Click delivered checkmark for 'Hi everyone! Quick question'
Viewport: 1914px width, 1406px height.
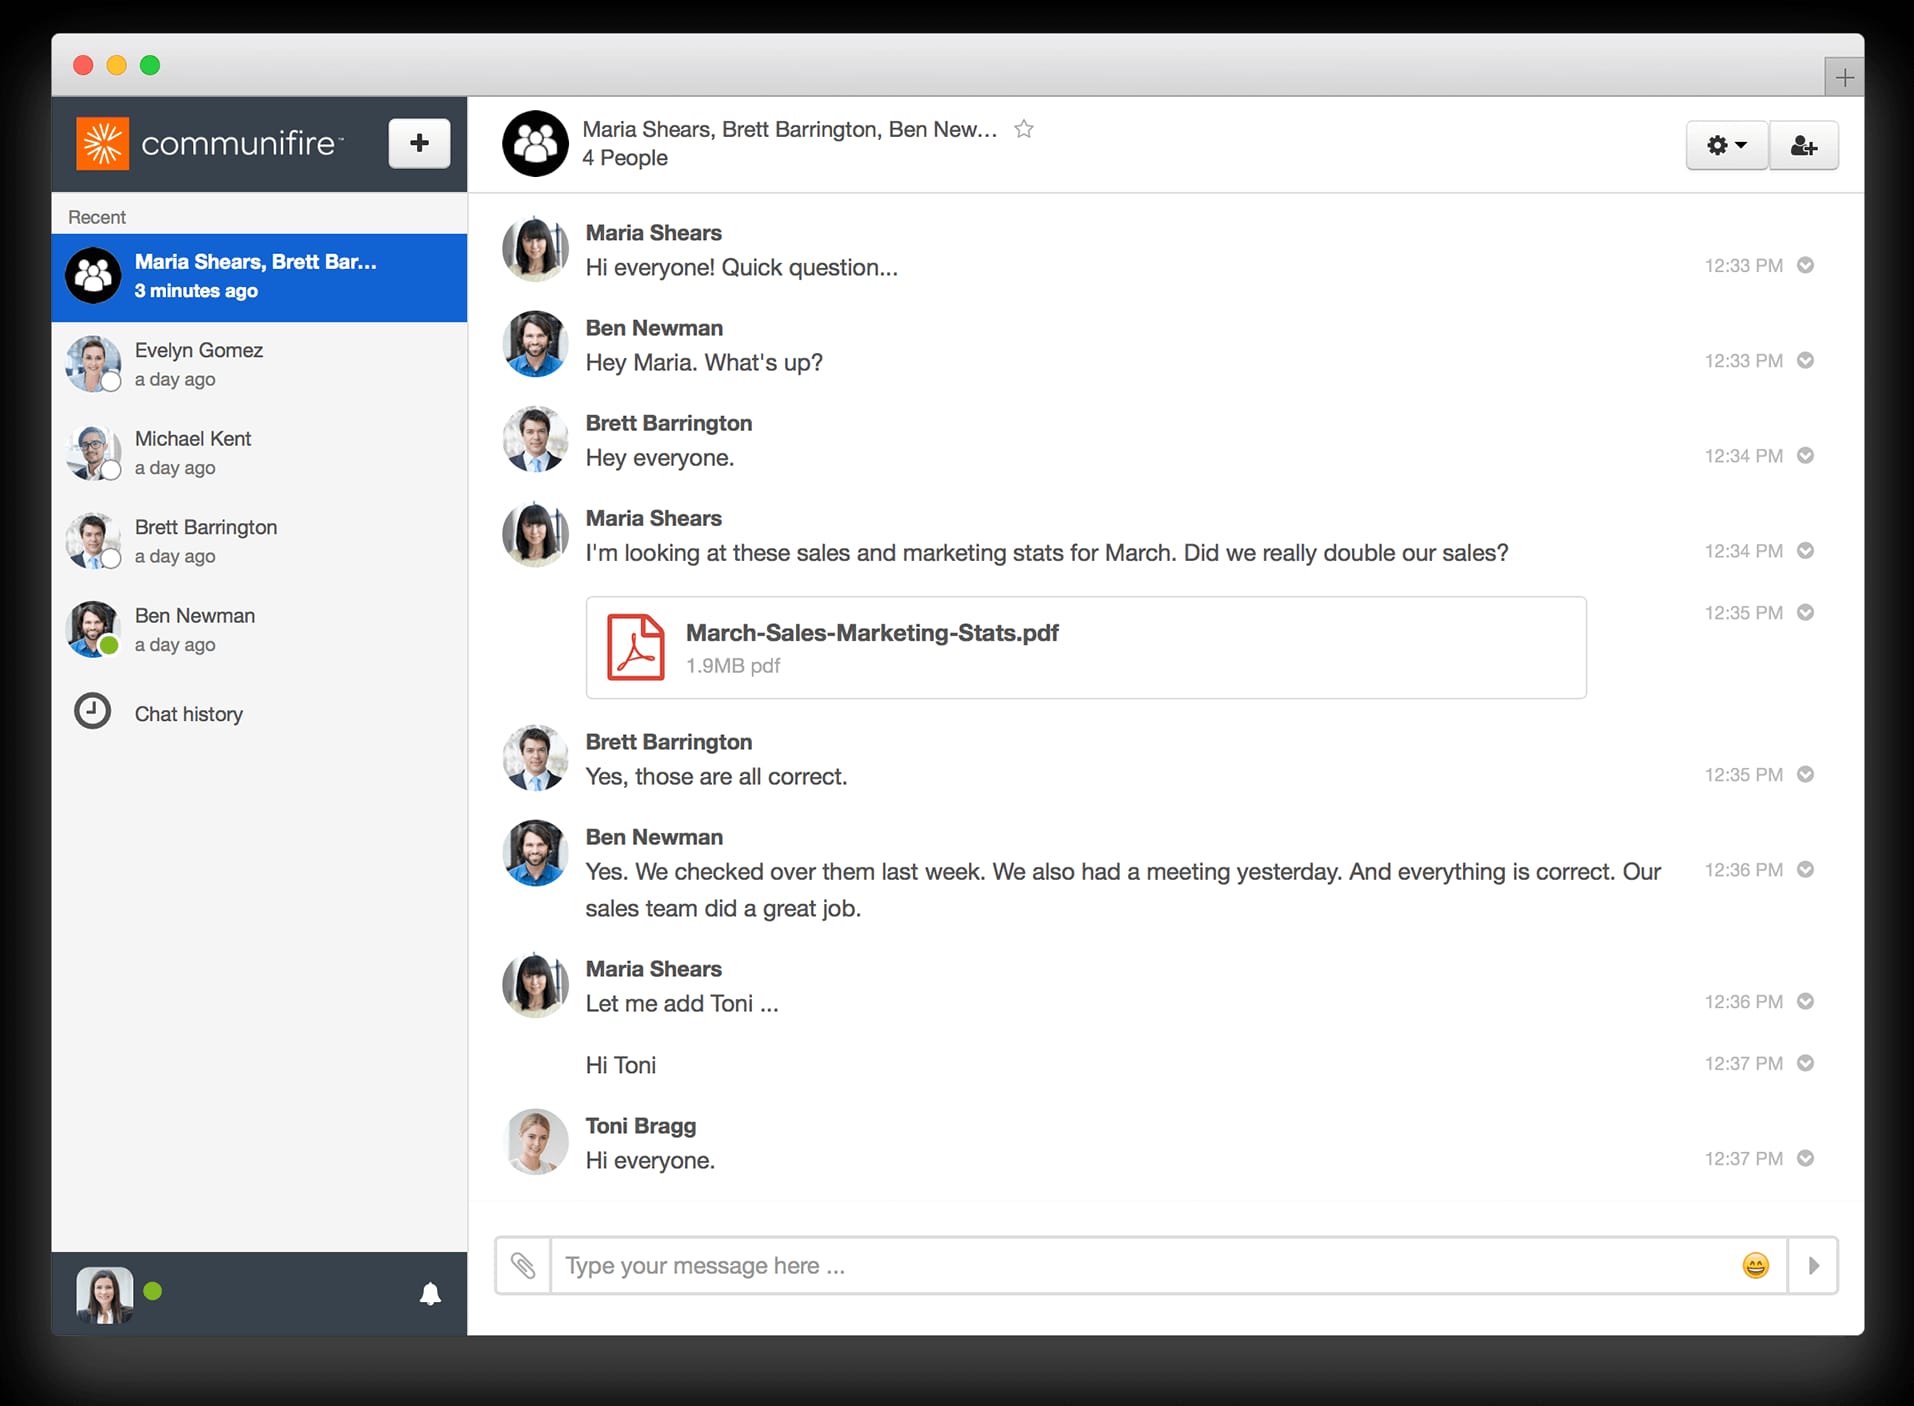pyautogui.click(x=1806, y=265)
